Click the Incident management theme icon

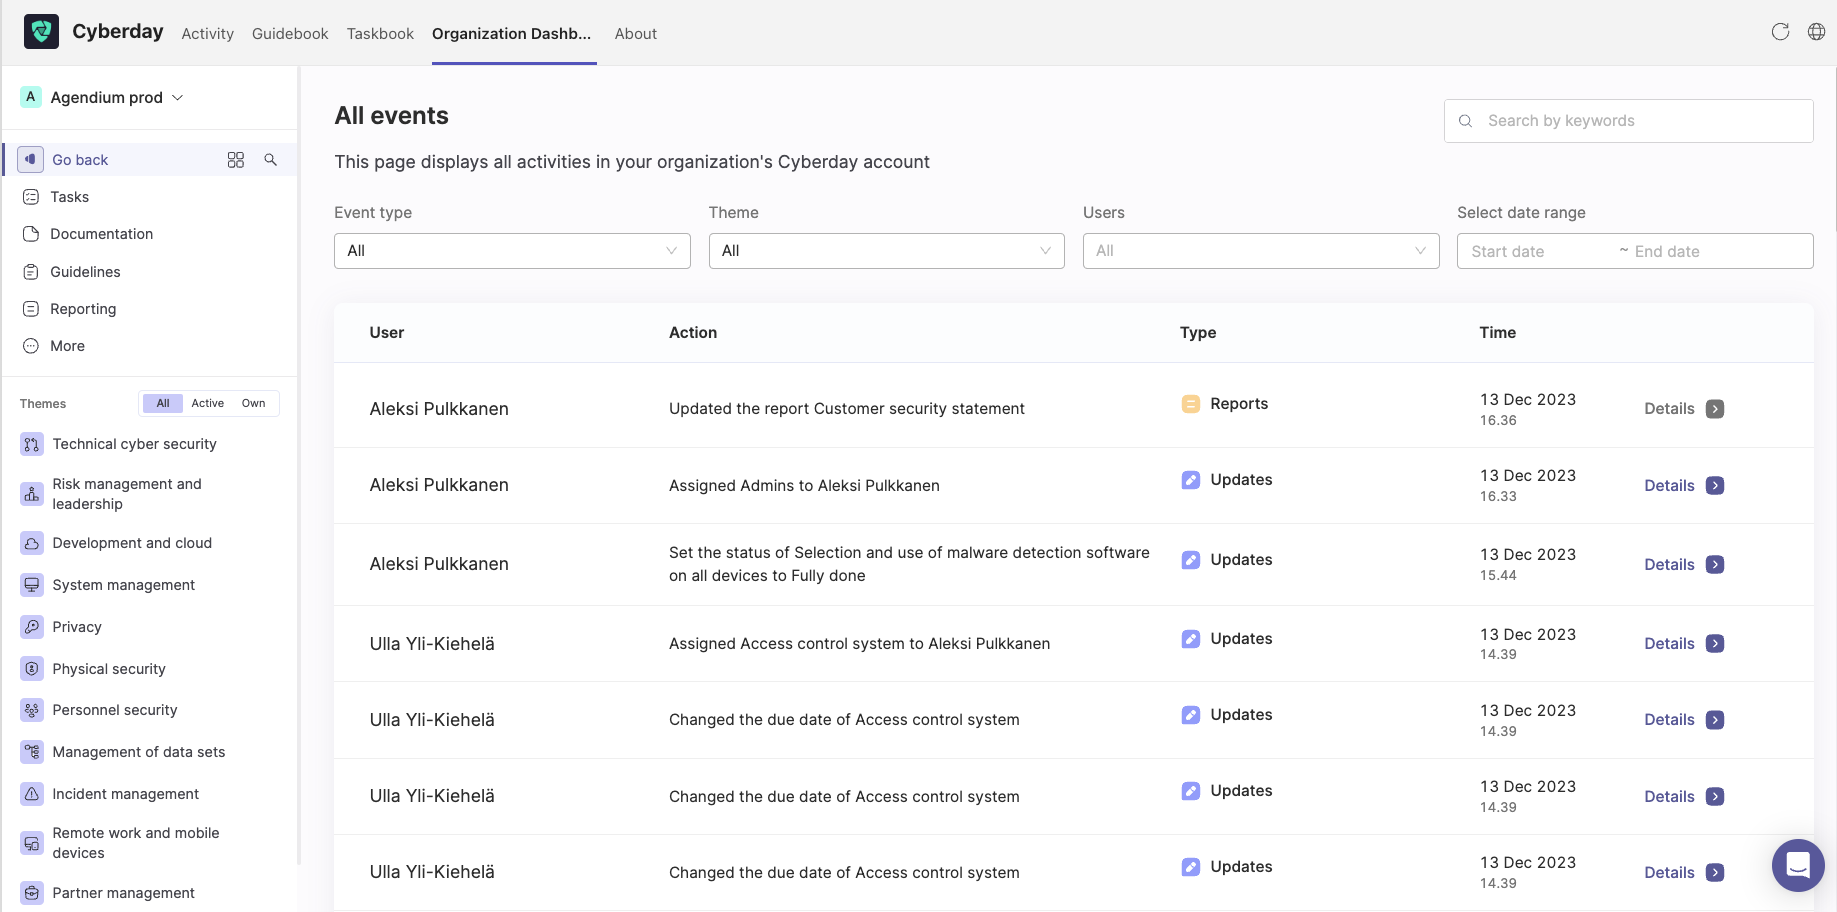[x=32, y=794]
